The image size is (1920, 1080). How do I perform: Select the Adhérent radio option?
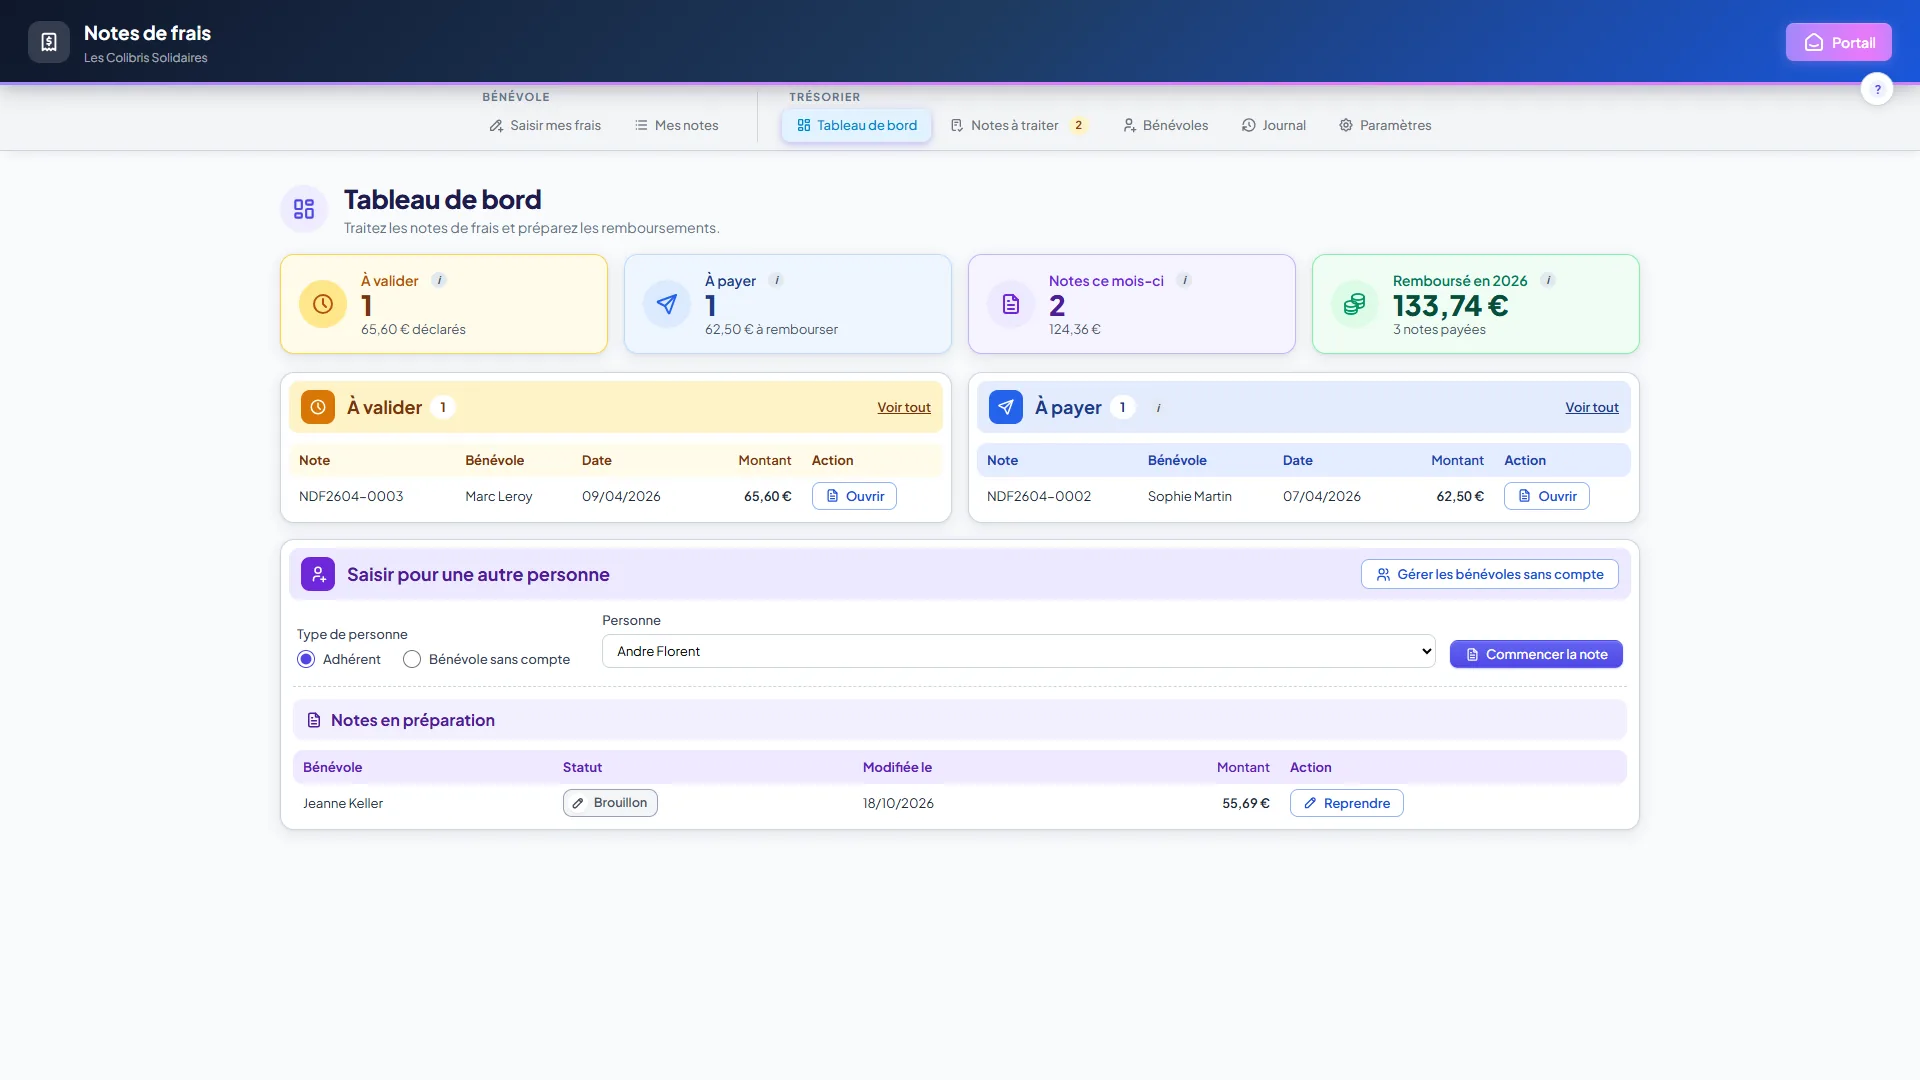coord(306,659)
